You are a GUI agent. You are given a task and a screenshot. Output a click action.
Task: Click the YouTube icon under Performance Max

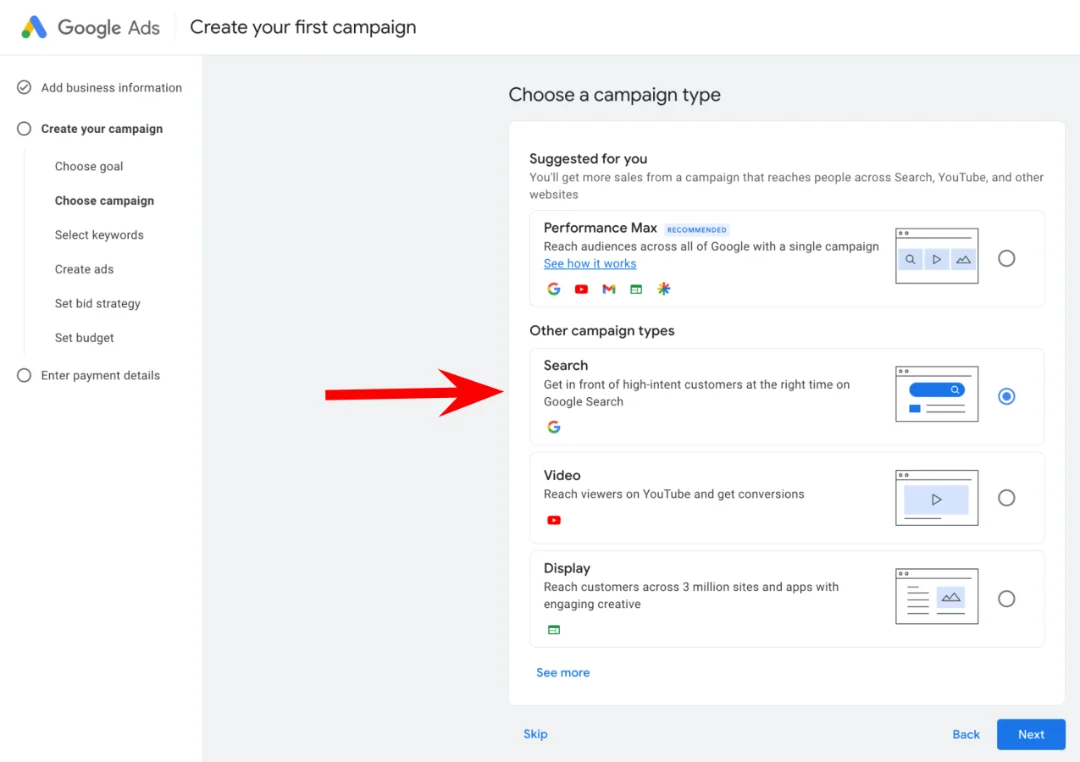click(x=581, y=289)
